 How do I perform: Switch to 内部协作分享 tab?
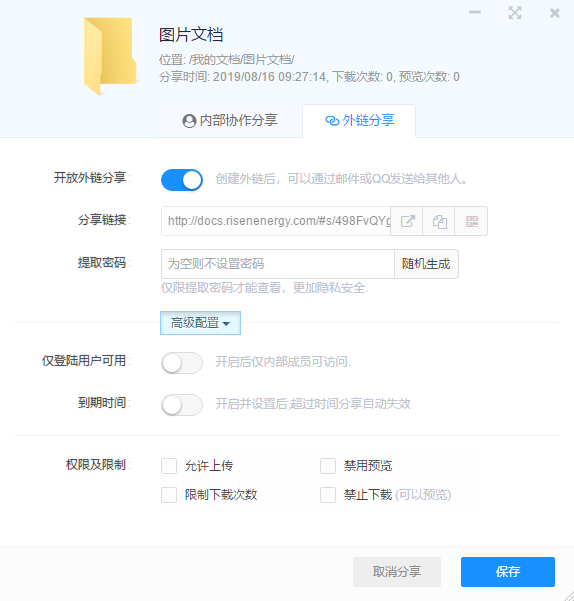pyautogui.click(x=230, y=121)
